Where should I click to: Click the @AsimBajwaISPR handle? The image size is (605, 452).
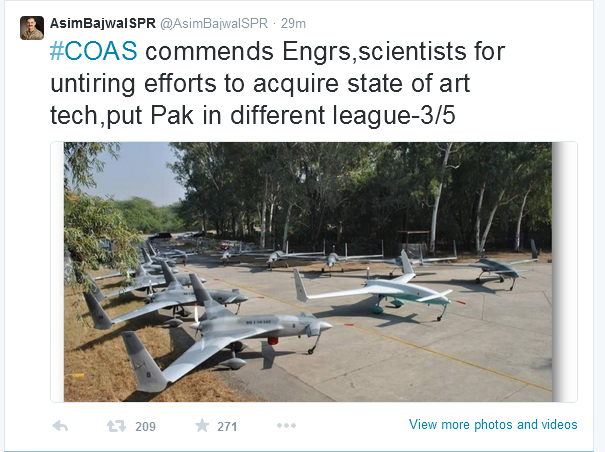214,23
